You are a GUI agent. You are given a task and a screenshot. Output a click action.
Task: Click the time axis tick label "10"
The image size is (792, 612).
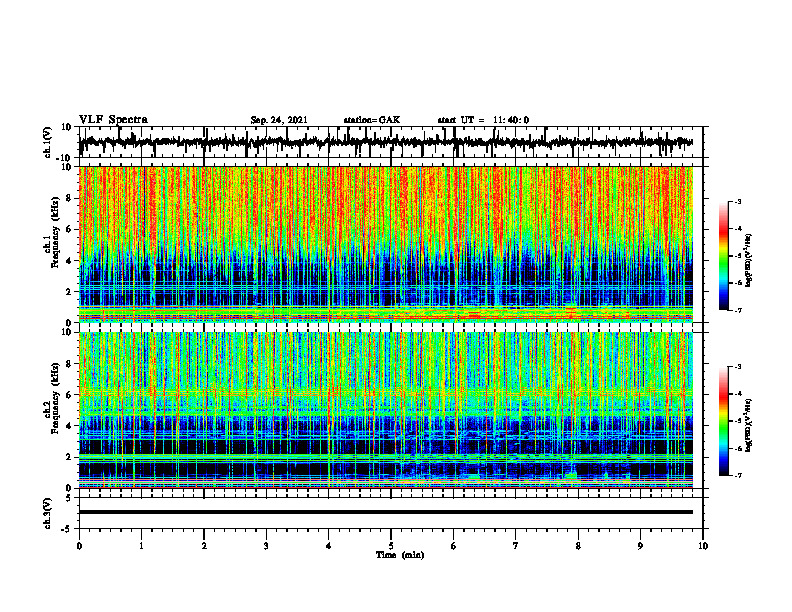coord(703,546)
